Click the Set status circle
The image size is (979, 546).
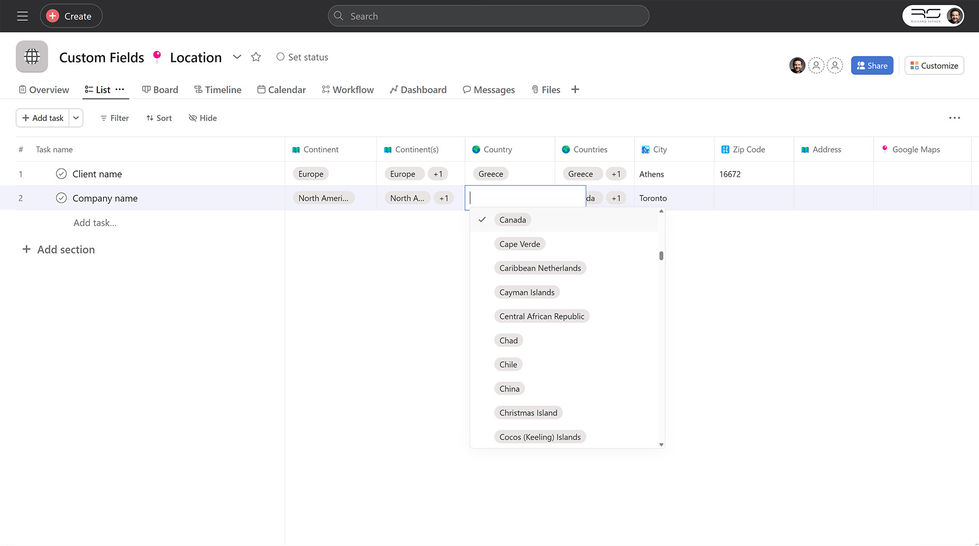point(280,57)
